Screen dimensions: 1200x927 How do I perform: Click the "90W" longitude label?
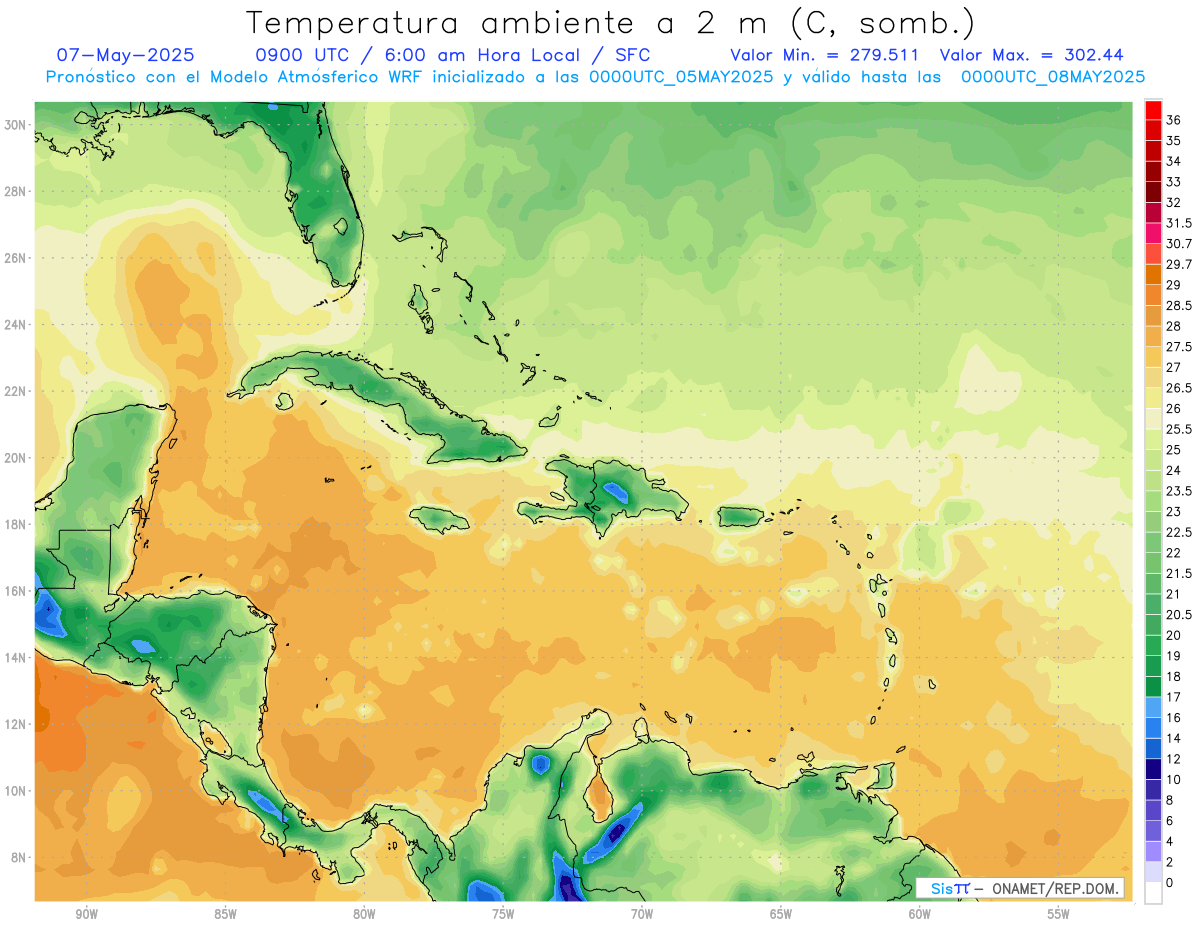click(87, 915)
